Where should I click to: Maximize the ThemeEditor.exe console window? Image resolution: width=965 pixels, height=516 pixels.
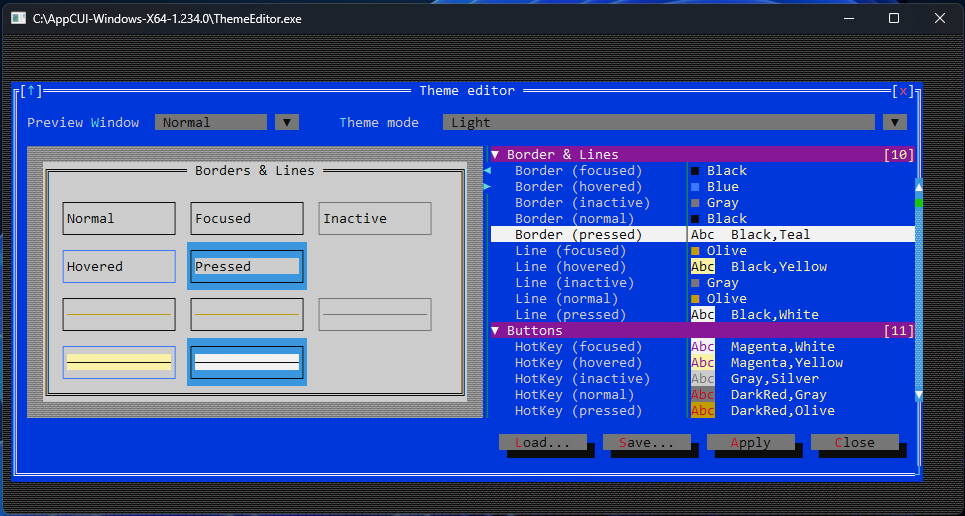coord(894,18)
